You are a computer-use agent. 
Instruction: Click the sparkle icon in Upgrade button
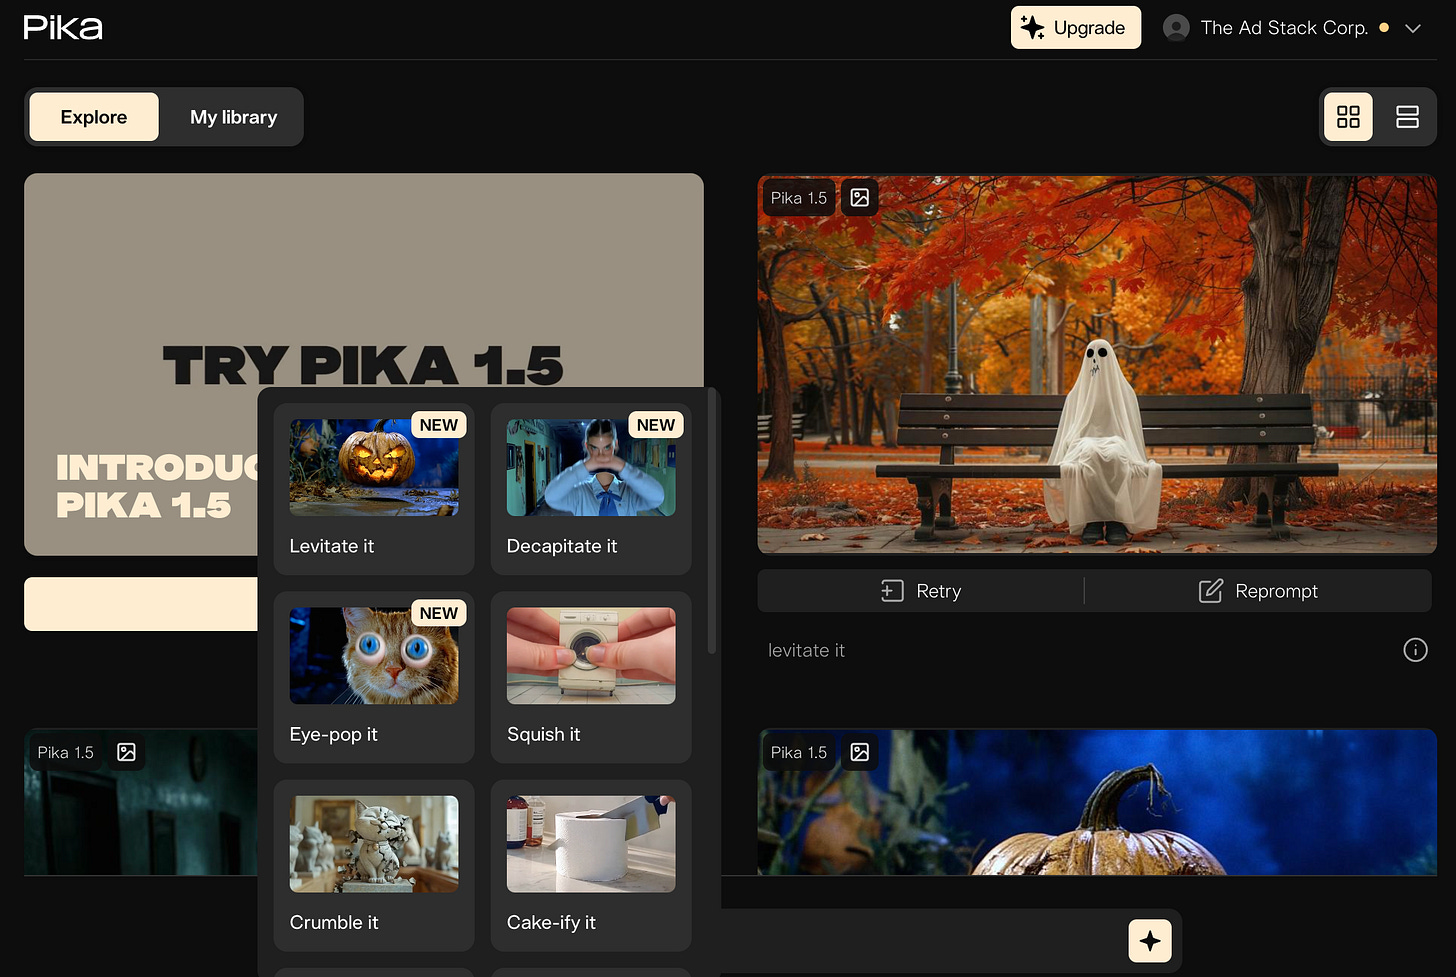(1033, 28)
